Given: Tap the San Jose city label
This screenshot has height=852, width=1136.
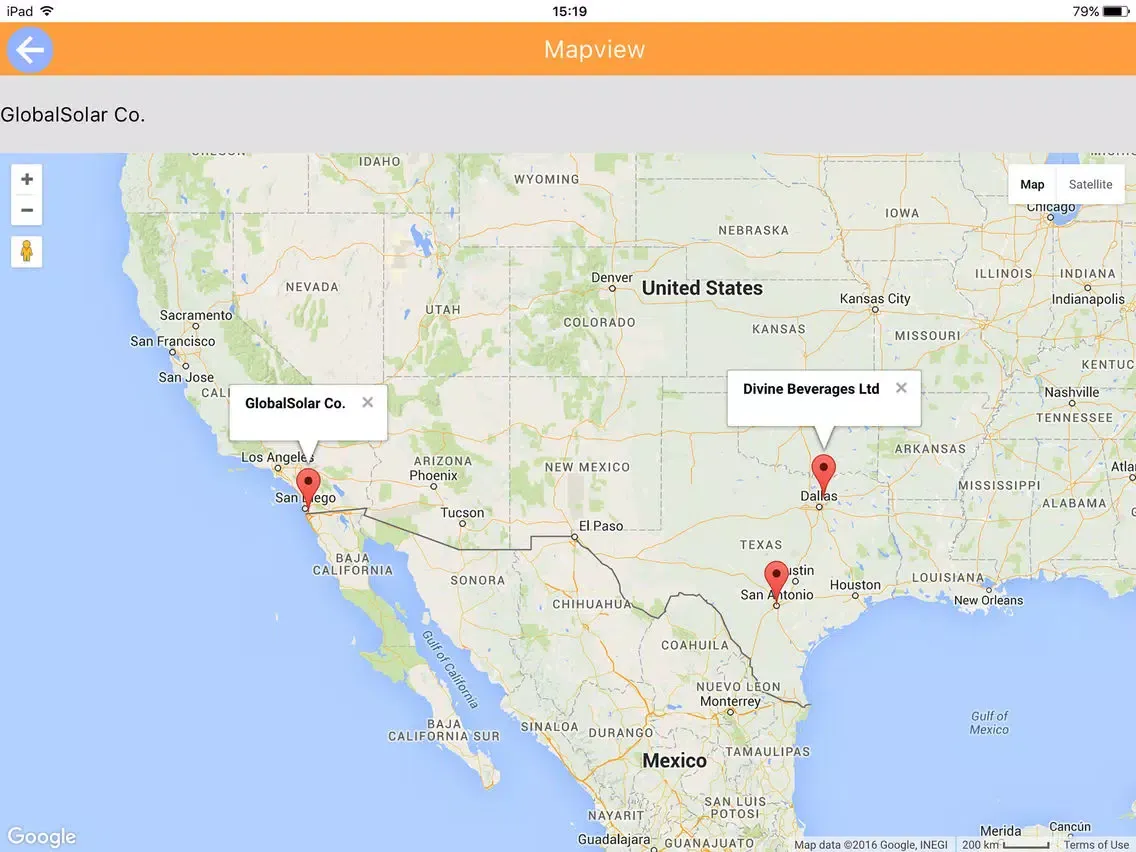Looking at the screenshot, I should (186, 377).
